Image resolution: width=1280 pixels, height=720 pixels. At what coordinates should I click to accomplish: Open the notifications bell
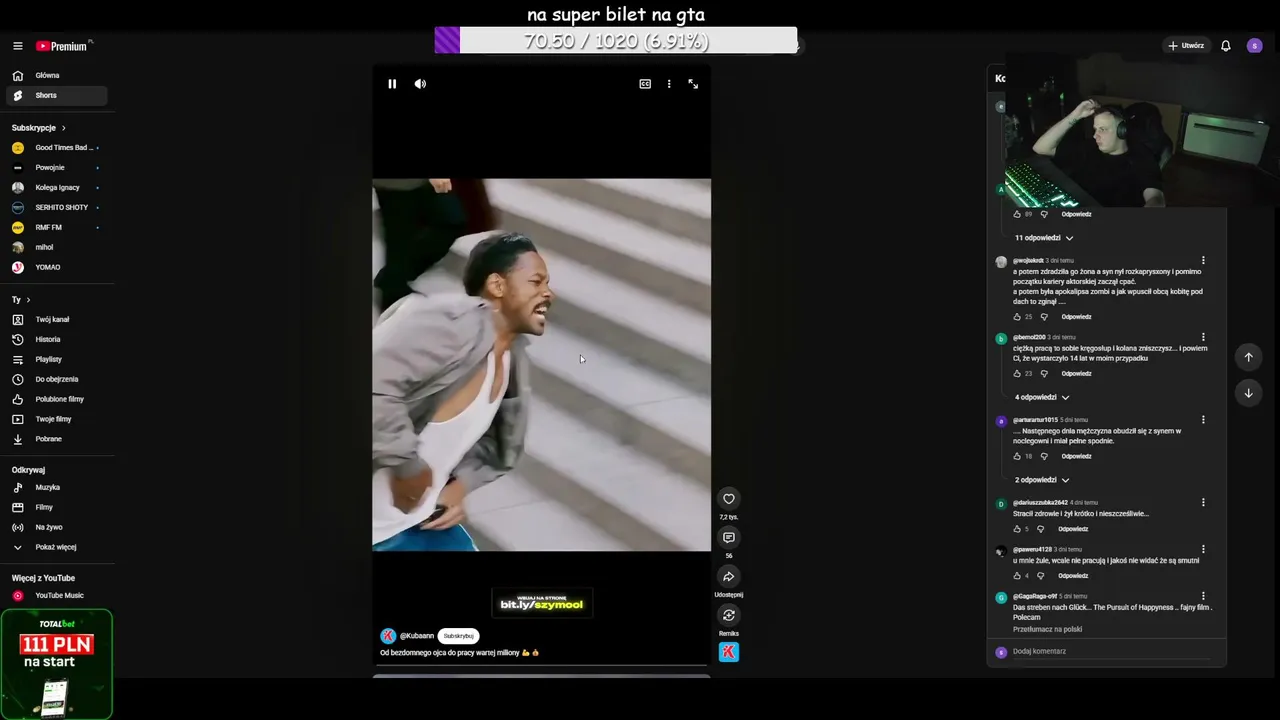[1226, 46]
